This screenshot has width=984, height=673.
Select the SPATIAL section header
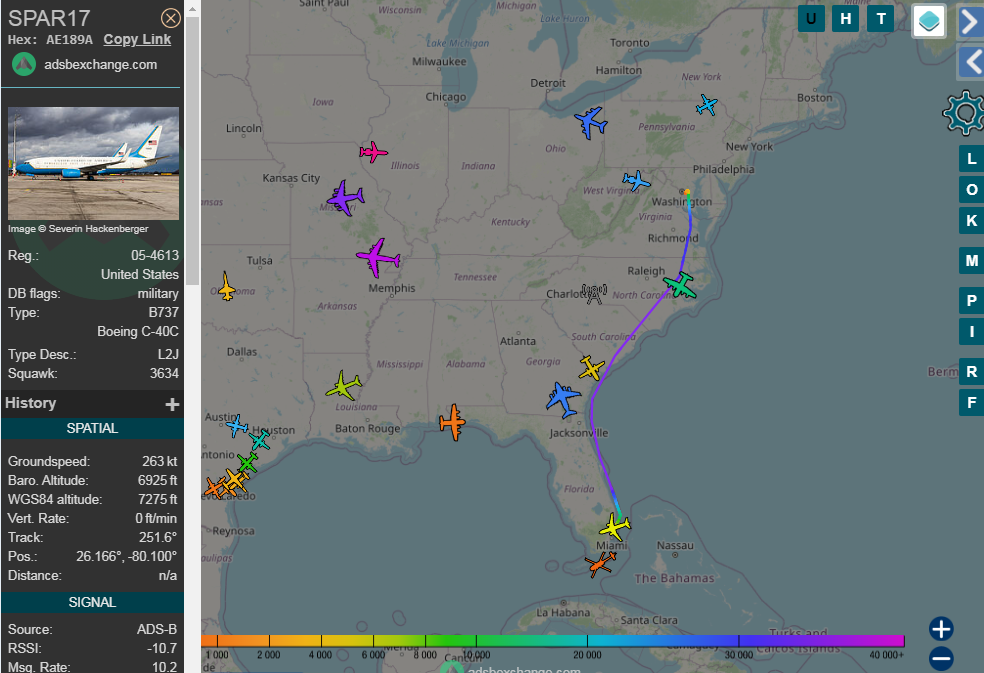pos(92,428)
